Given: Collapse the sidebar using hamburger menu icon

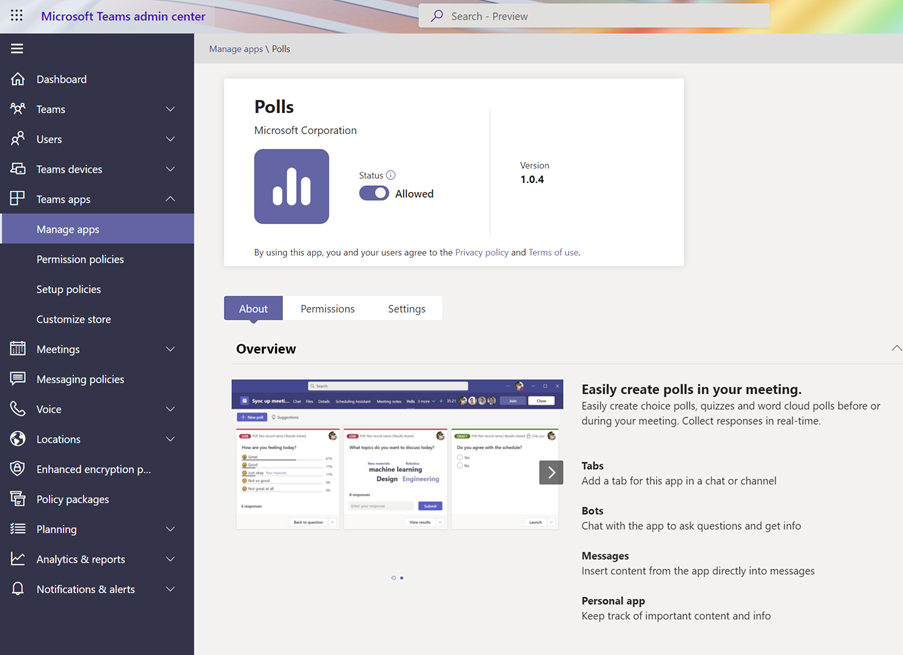Looking at the screenshot, I should tap(17, 49).
